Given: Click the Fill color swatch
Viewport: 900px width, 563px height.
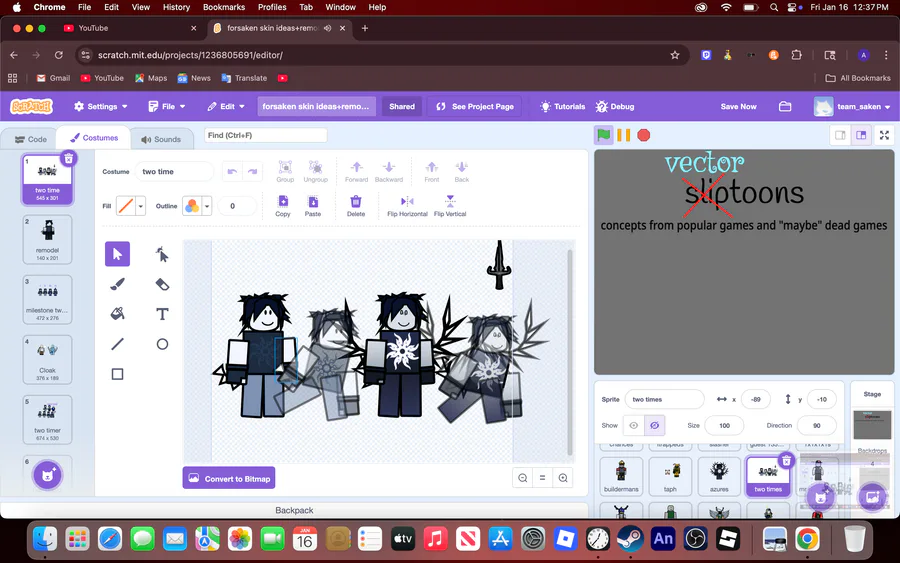Looking at the screenshot, I should [126, 205].
